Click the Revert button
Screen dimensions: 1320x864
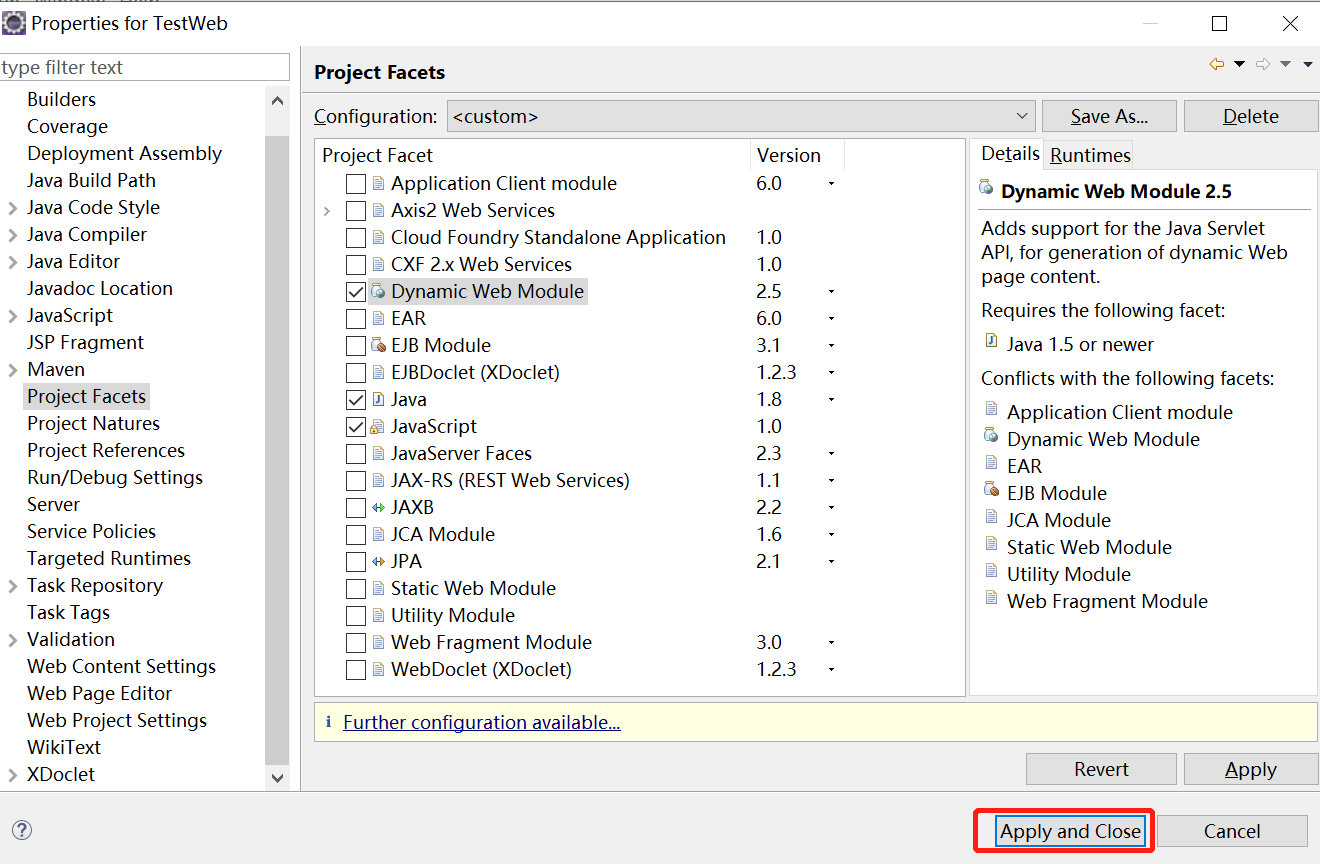point(1101,769)
